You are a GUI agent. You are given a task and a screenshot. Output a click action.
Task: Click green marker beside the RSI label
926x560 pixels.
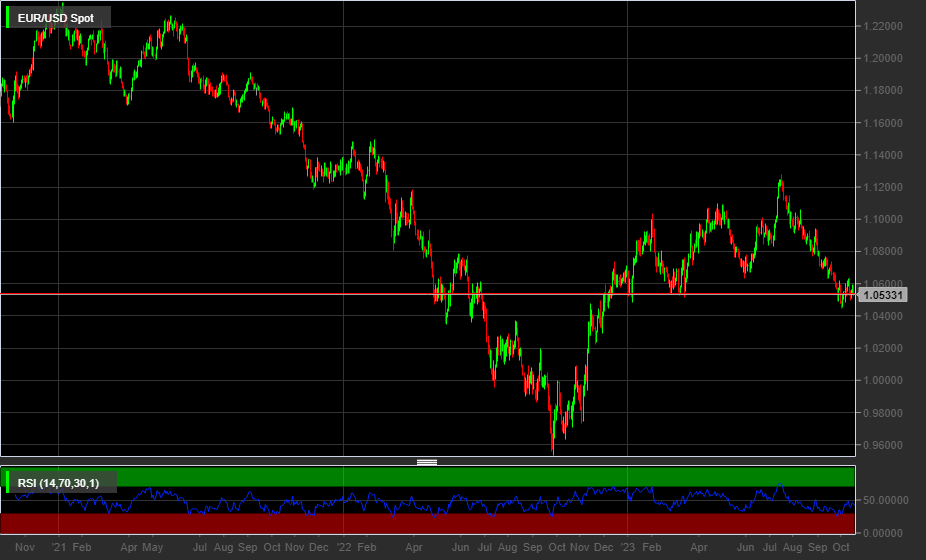point(9,484)
